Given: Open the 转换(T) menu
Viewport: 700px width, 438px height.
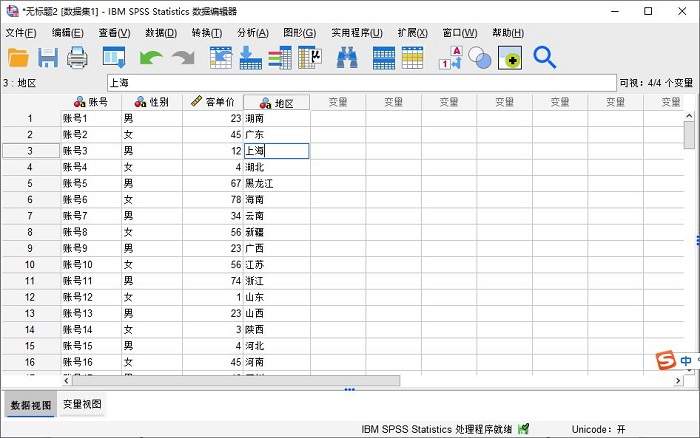Looking at the screenshot, I should [x=207, y=33].
